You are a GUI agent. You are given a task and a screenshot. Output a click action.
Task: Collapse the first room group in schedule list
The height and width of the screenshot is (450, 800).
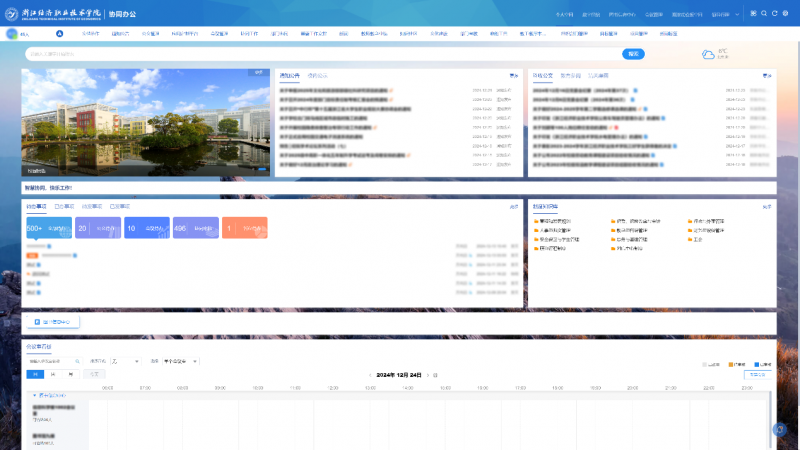35,396
